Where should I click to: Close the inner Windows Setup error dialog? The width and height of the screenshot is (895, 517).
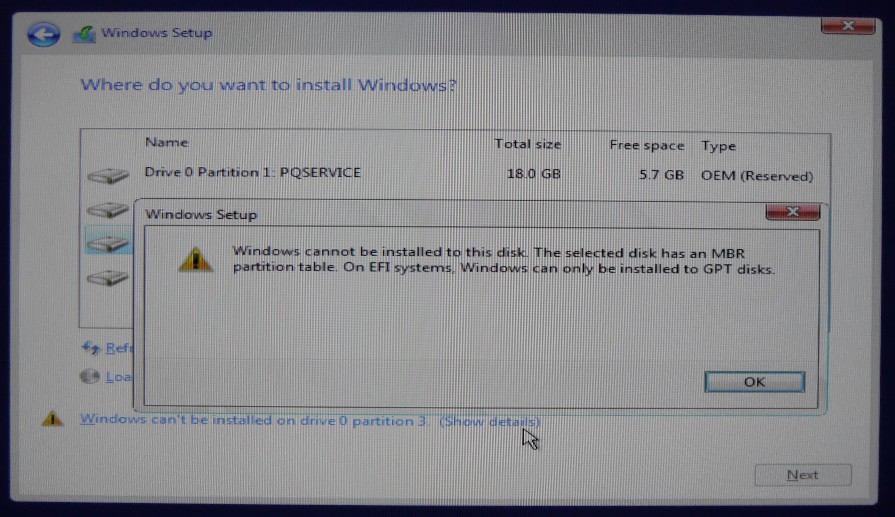point(793,212)
